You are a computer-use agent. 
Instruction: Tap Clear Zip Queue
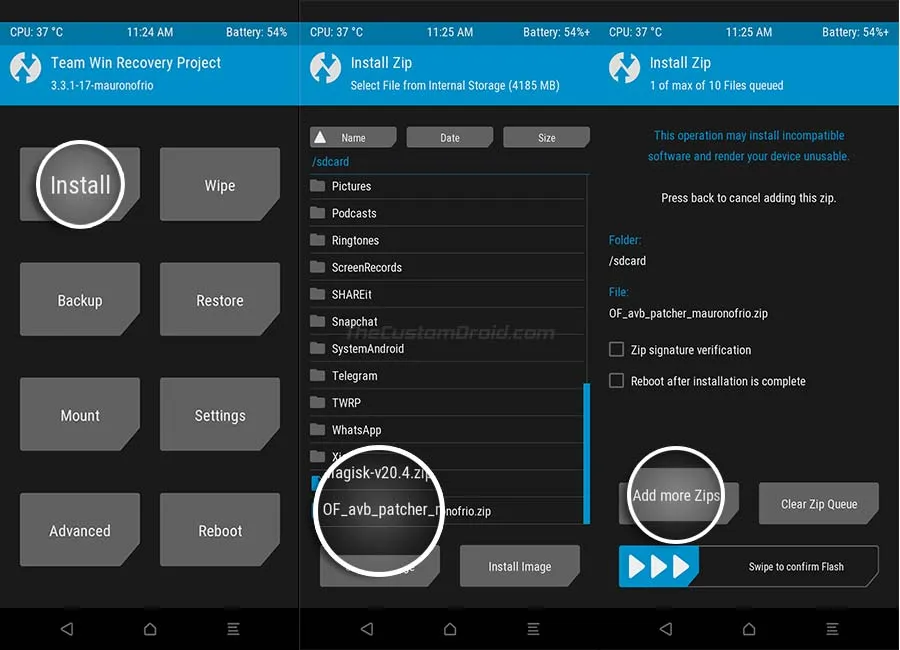click(x=818, y=504)
